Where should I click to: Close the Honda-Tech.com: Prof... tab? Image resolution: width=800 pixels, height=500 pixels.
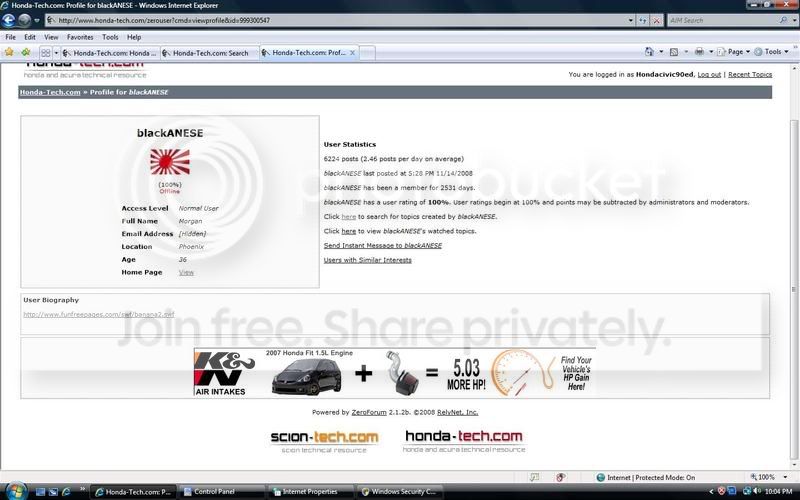click(x=352, y=53)
